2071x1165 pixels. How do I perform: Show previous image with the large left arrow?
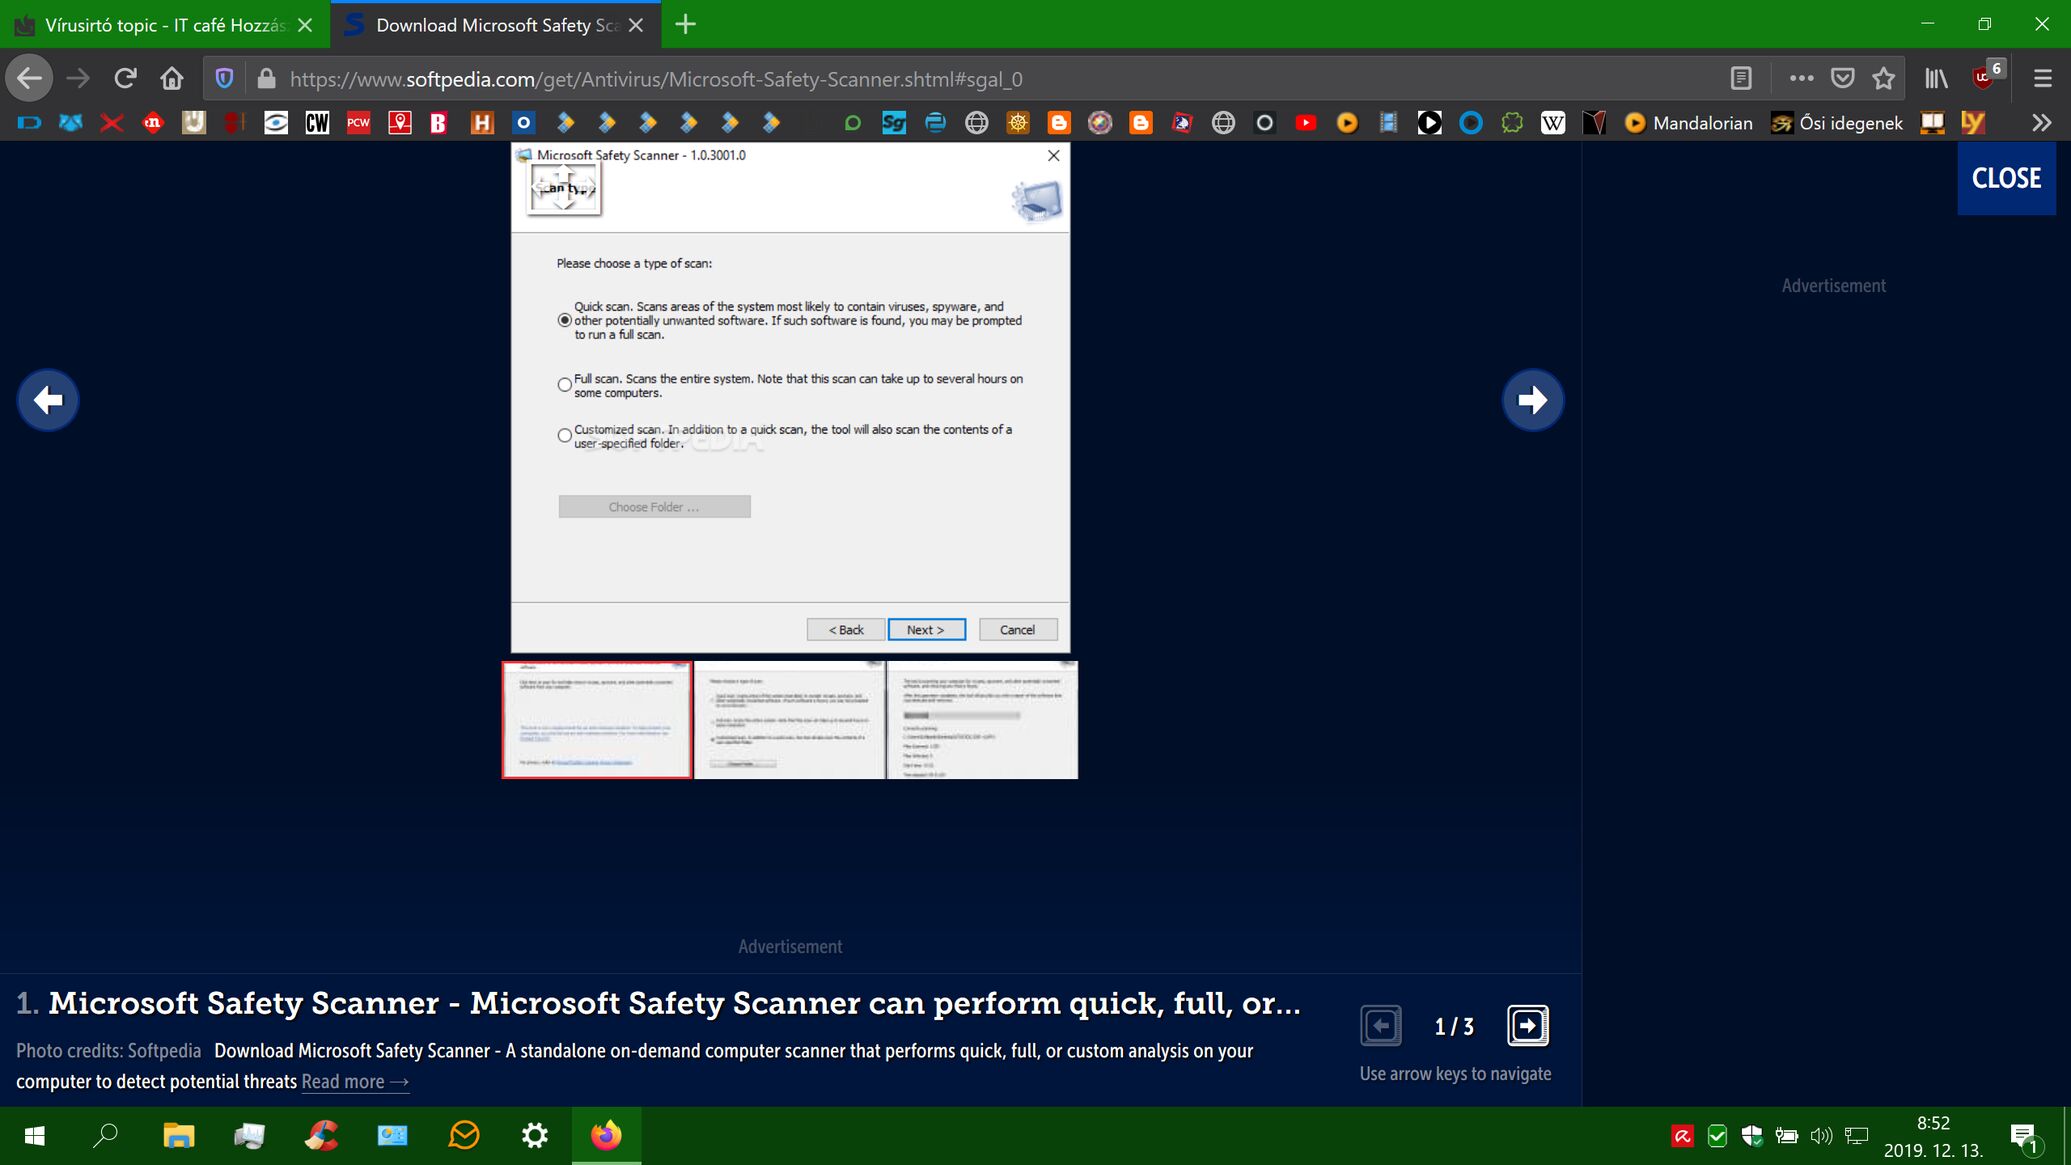(x=48, y=400)
